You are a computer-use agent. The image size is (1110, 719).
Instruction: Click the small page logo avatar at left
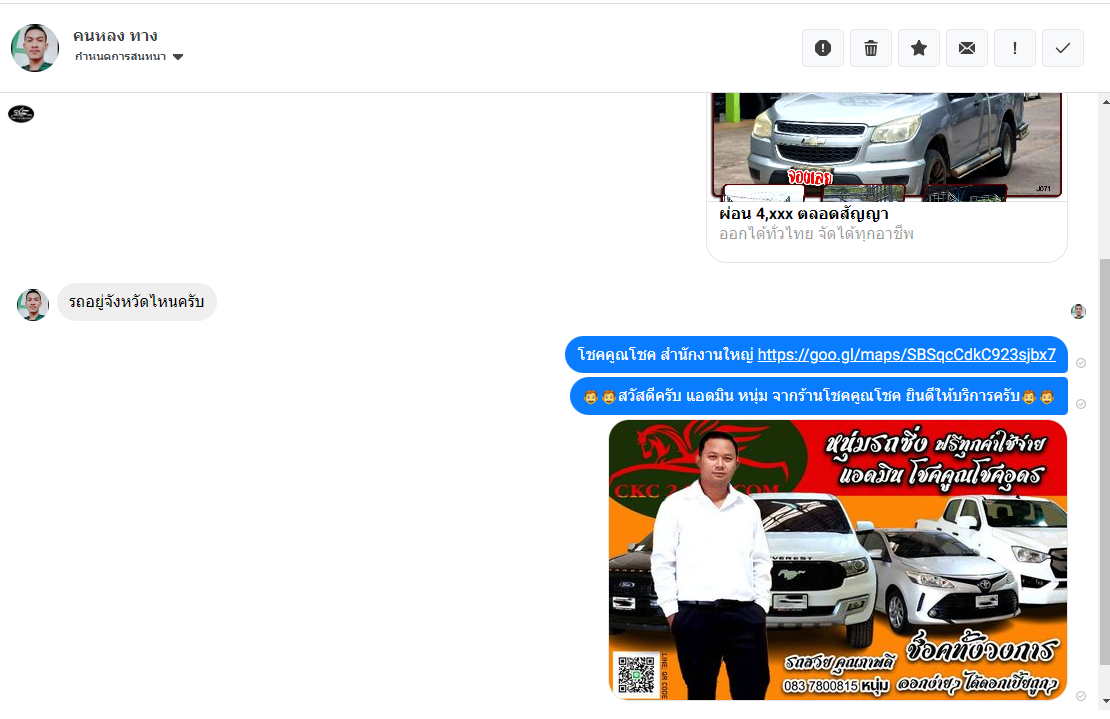click(x=21, y=114)
